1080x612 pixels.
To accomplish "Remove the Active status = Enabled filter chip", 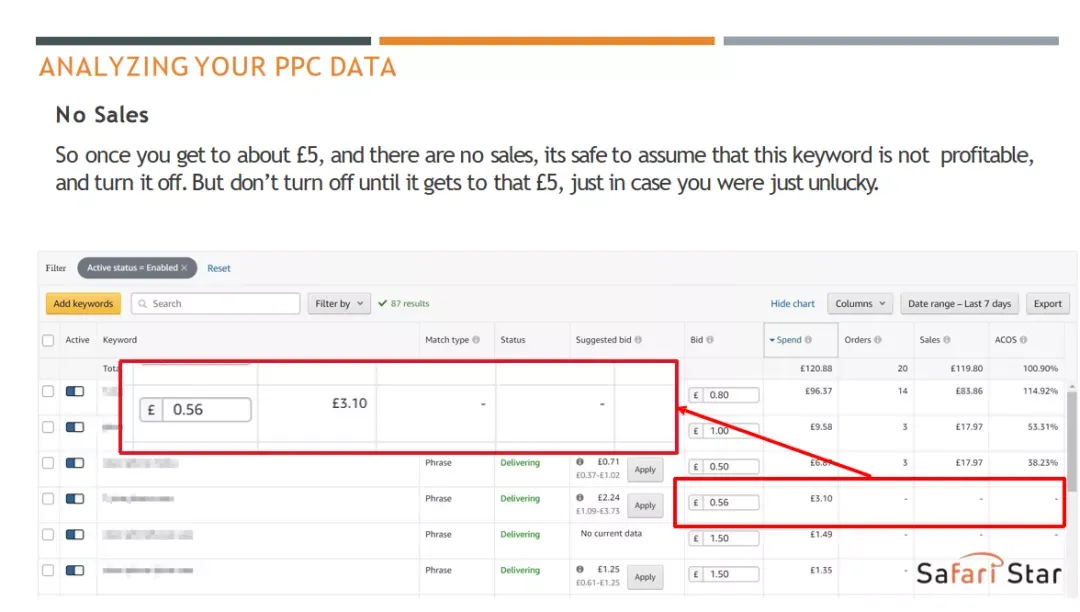I will click(x=184, y=268).
